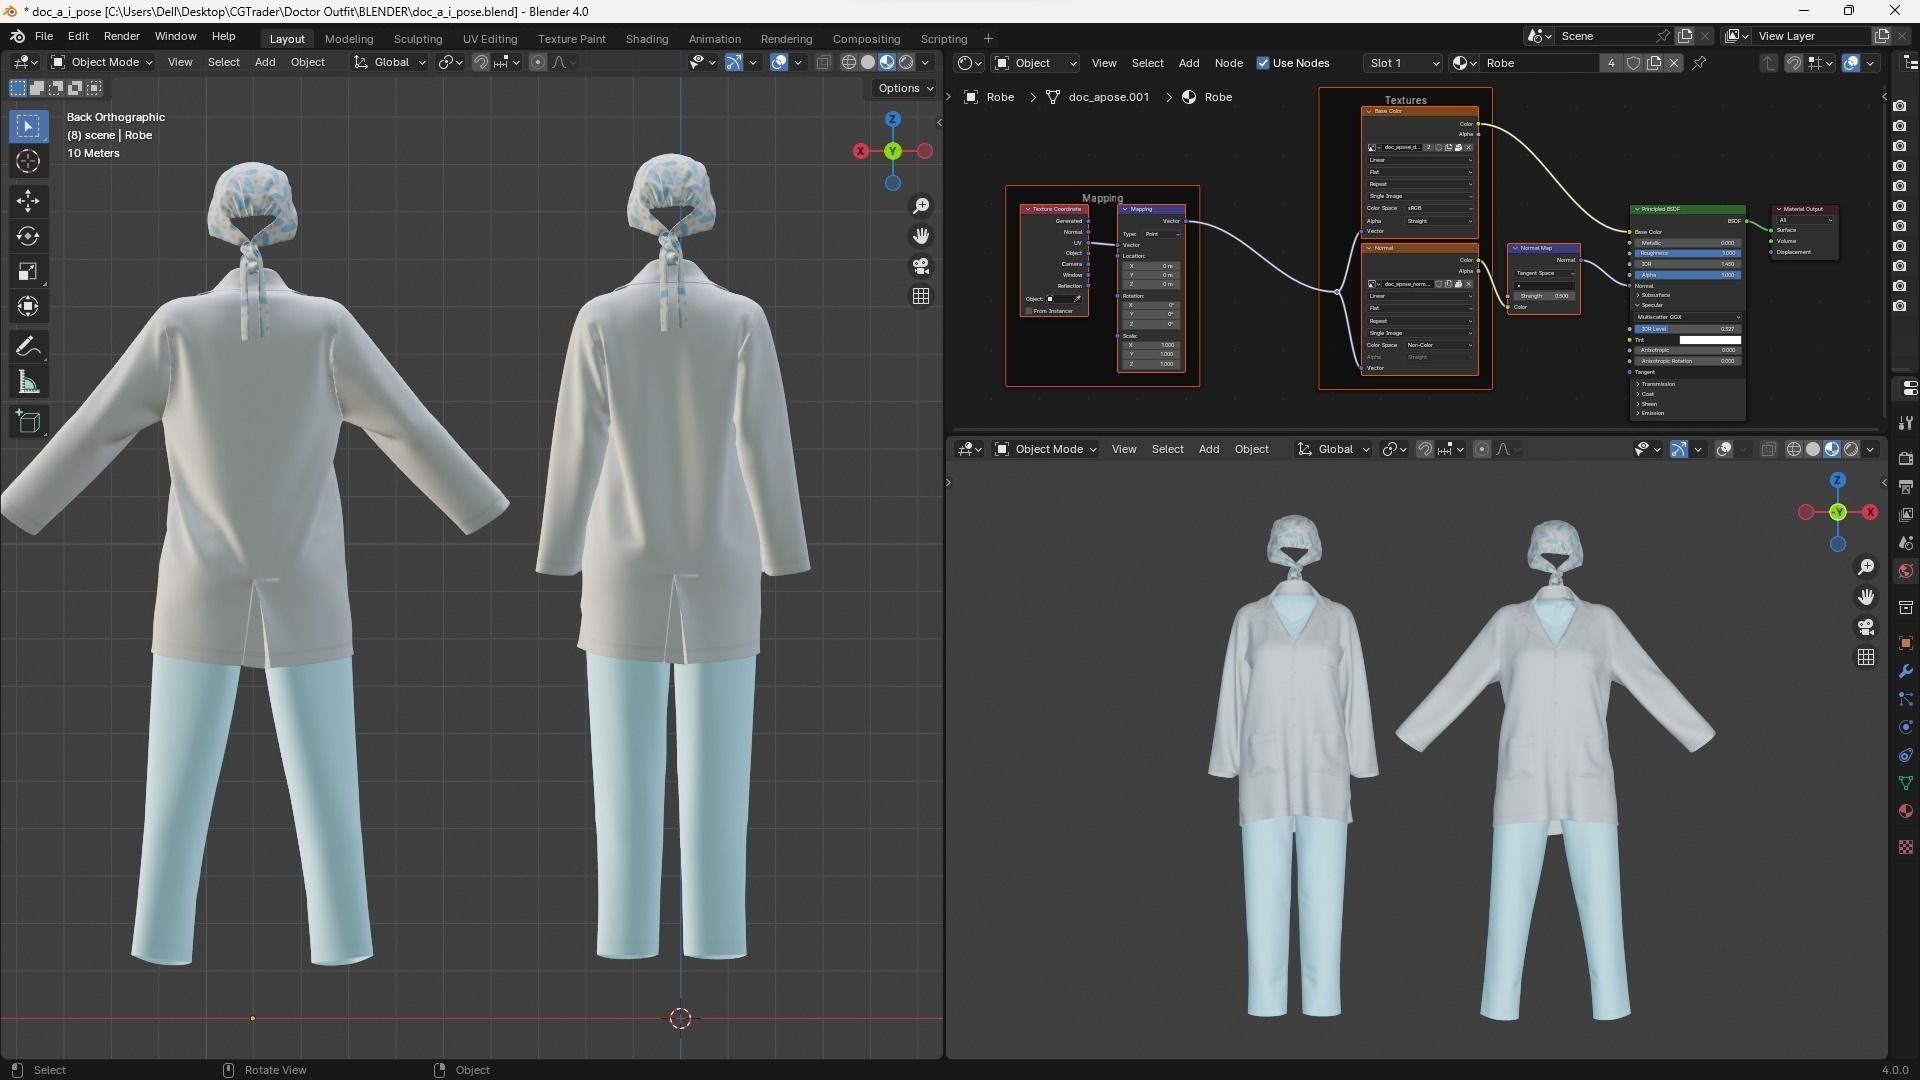Pin the node editor material
This screenshot has height=1080, width=1920.
coord(1699,63)
